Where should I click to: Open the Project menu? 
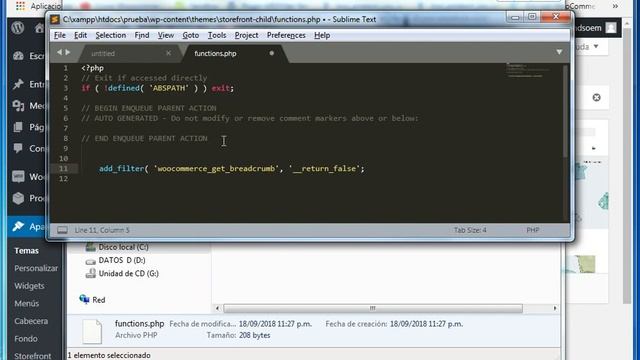[246, 36]
